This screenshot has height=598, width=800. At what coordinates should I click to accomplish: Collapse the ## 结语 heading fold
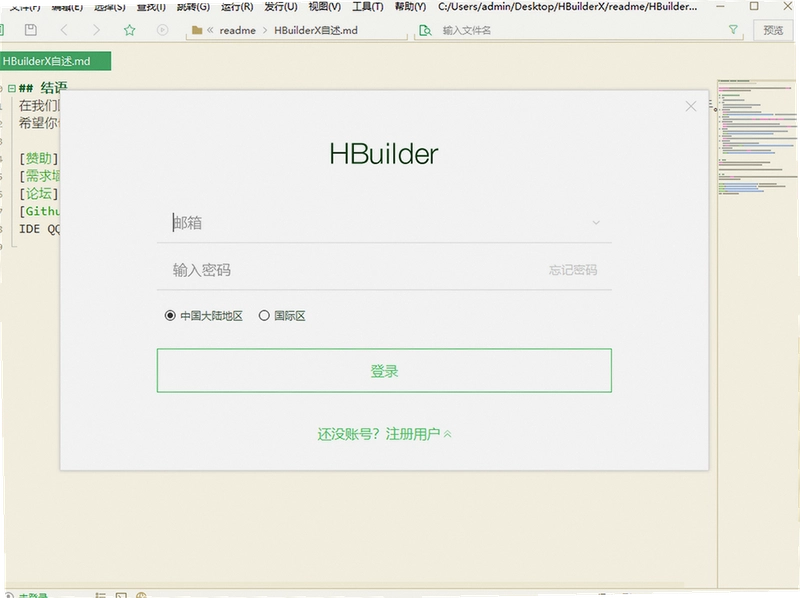tap(12, 88)
